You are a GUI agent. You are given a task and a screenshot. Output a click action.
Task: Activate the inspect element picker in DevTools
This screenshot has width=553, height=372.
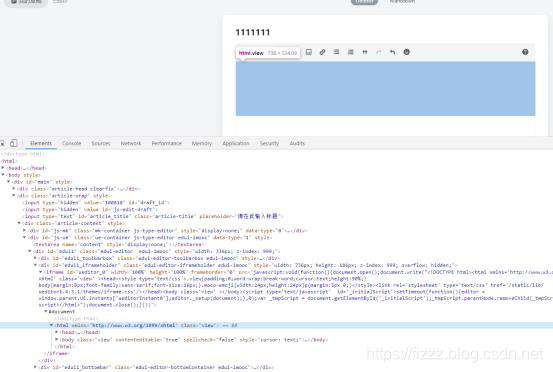(2, 143)
